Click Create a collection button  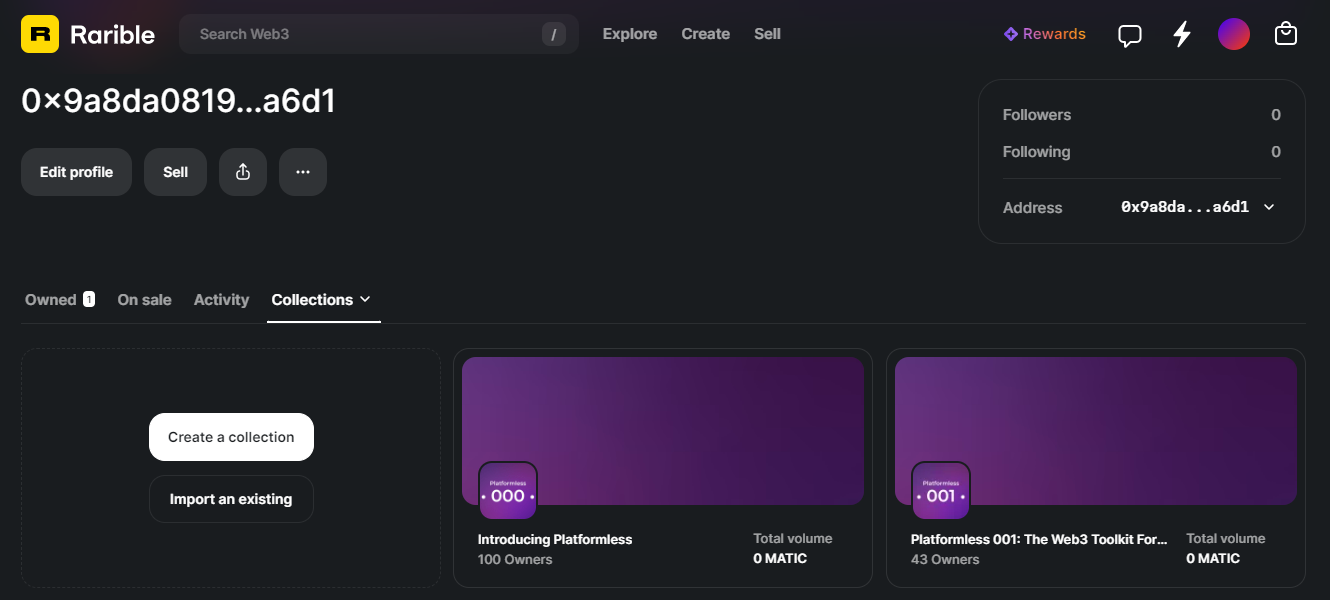click(x=231, y=437)
